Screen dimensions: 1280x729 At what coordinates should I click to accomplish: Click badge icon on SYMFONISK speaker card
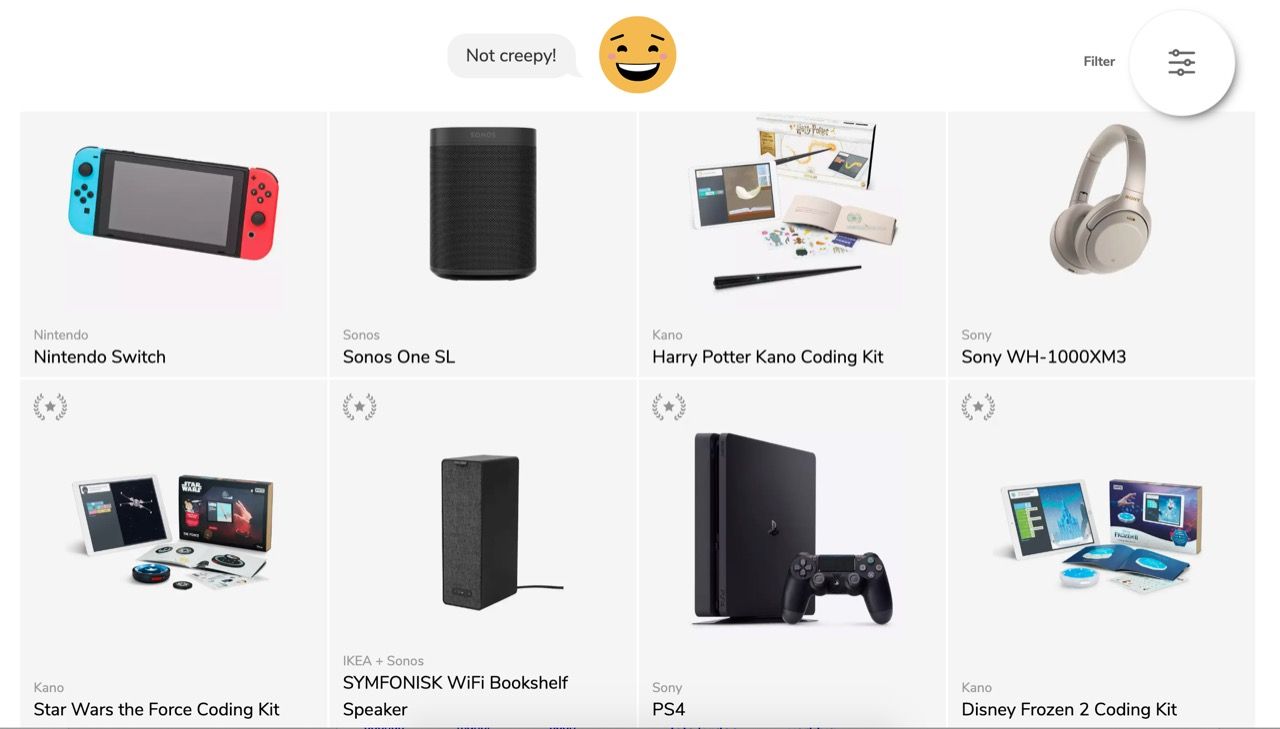[x=360, y=406]
